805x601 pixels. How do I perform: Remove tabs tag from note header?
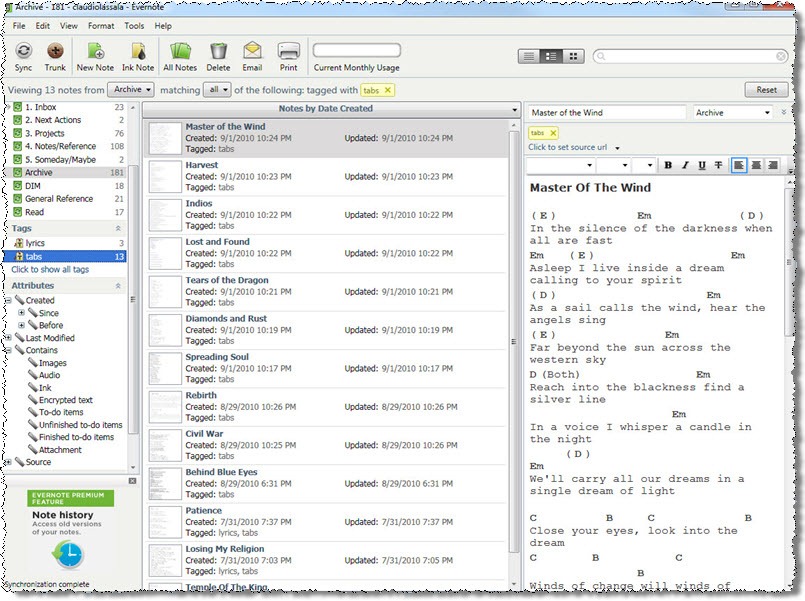(x=553, y=133)
